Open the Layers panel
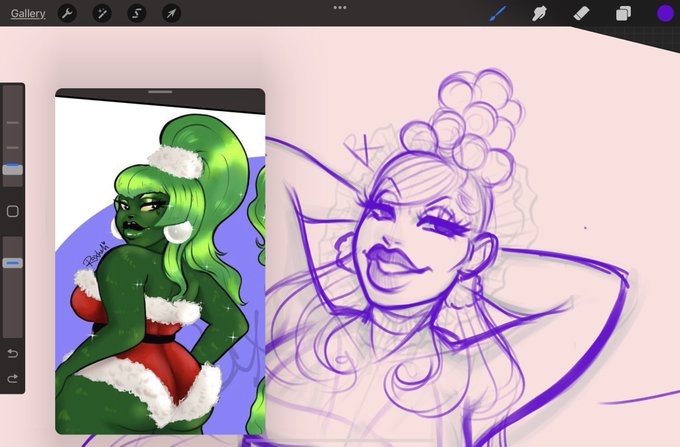Screen dimensions: 680x447 point(623,13)
